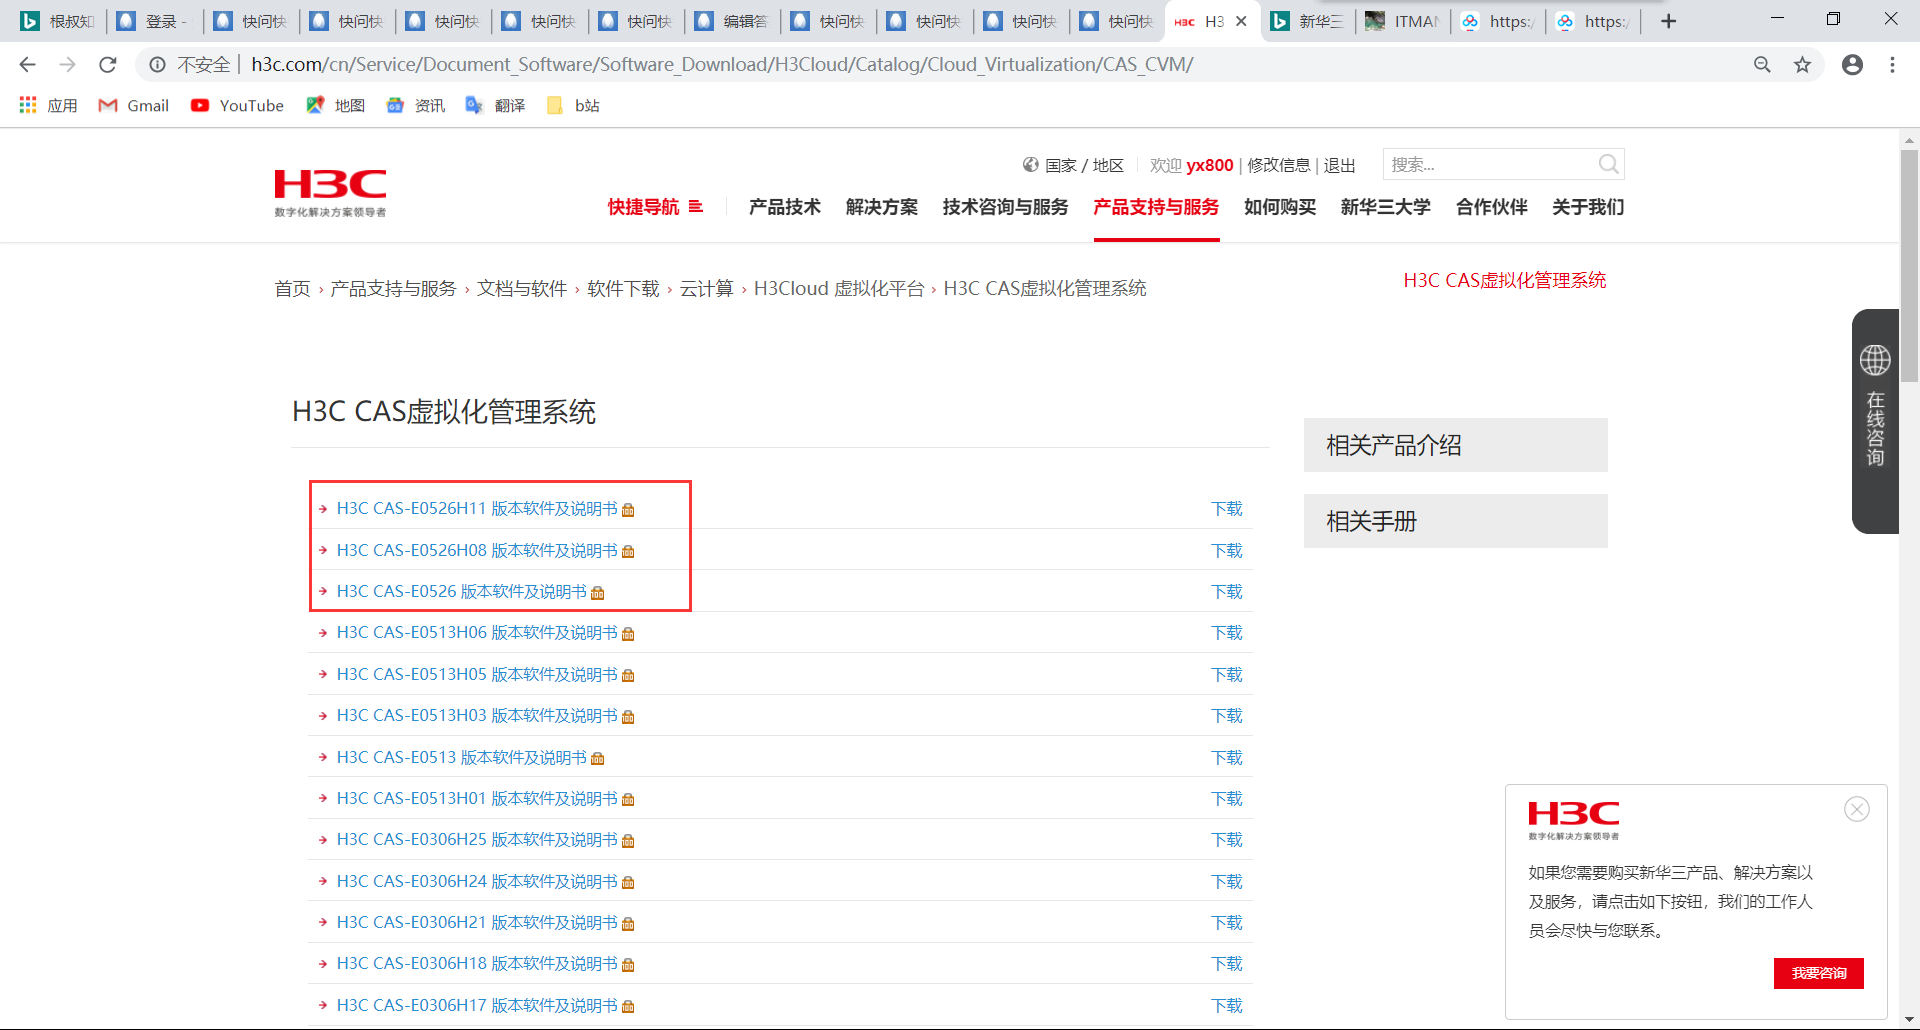This screenshot has width=1920, height=1030.
Task: Switch to the ITMAN browser tab
Action: point(1404,21)
